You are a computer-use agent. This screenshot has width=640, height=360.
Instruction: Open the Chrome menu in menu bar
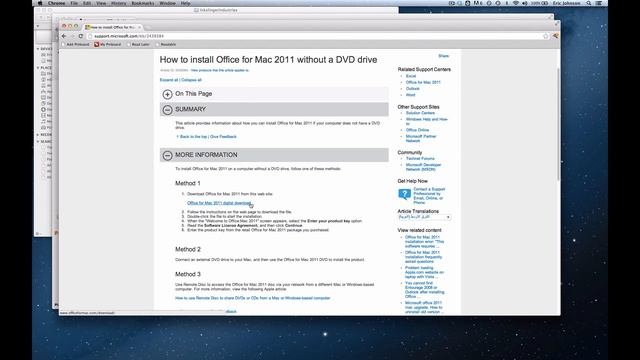[x=56, y=3]
